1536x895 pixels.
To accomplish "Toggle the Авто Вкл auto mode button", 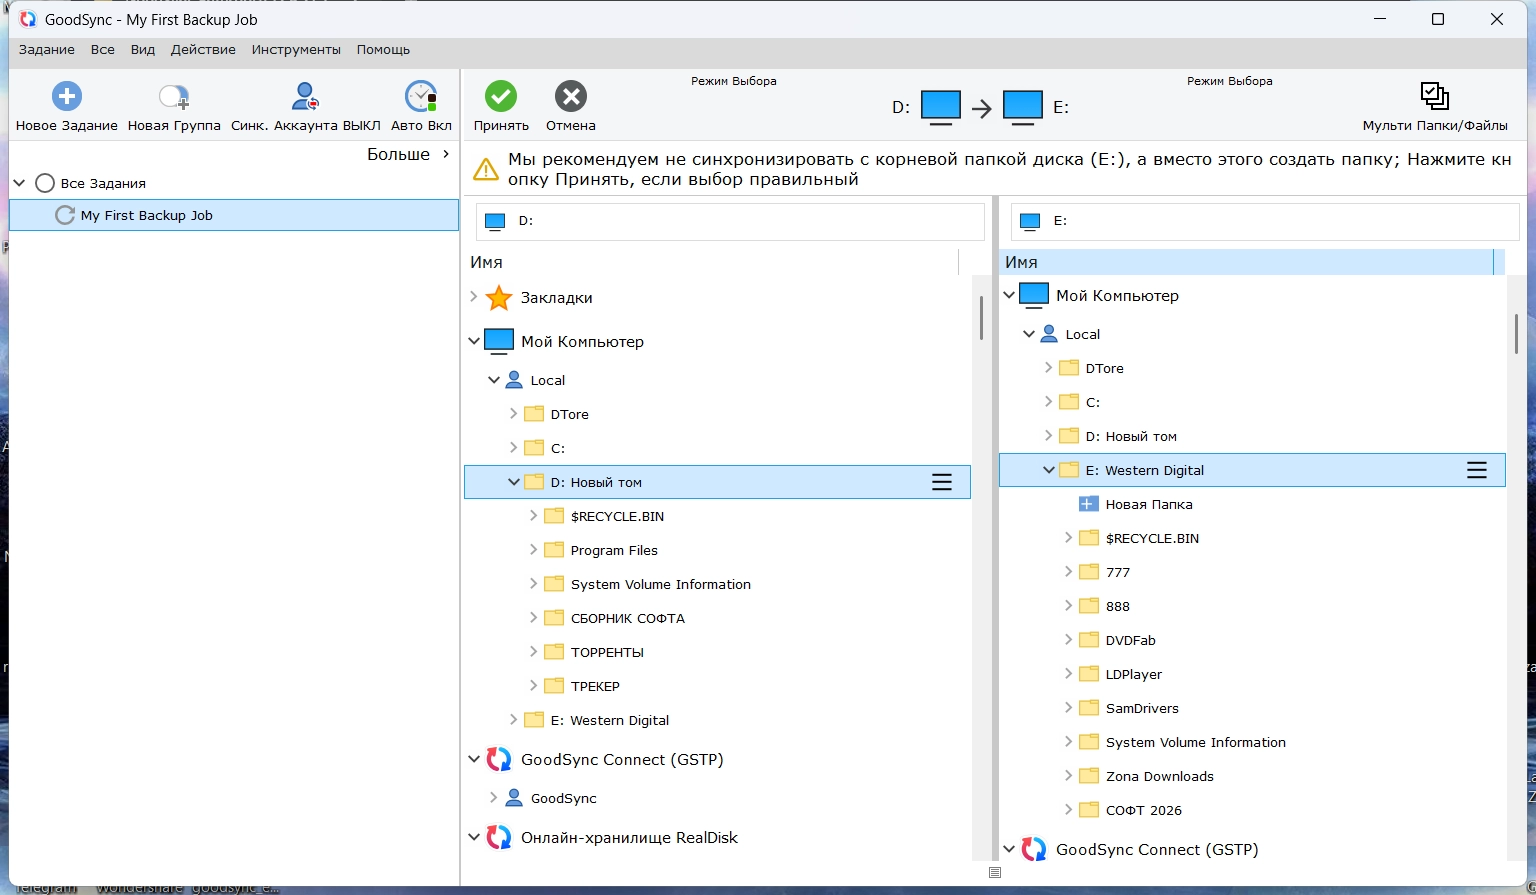I will click(x=421, y=97).
